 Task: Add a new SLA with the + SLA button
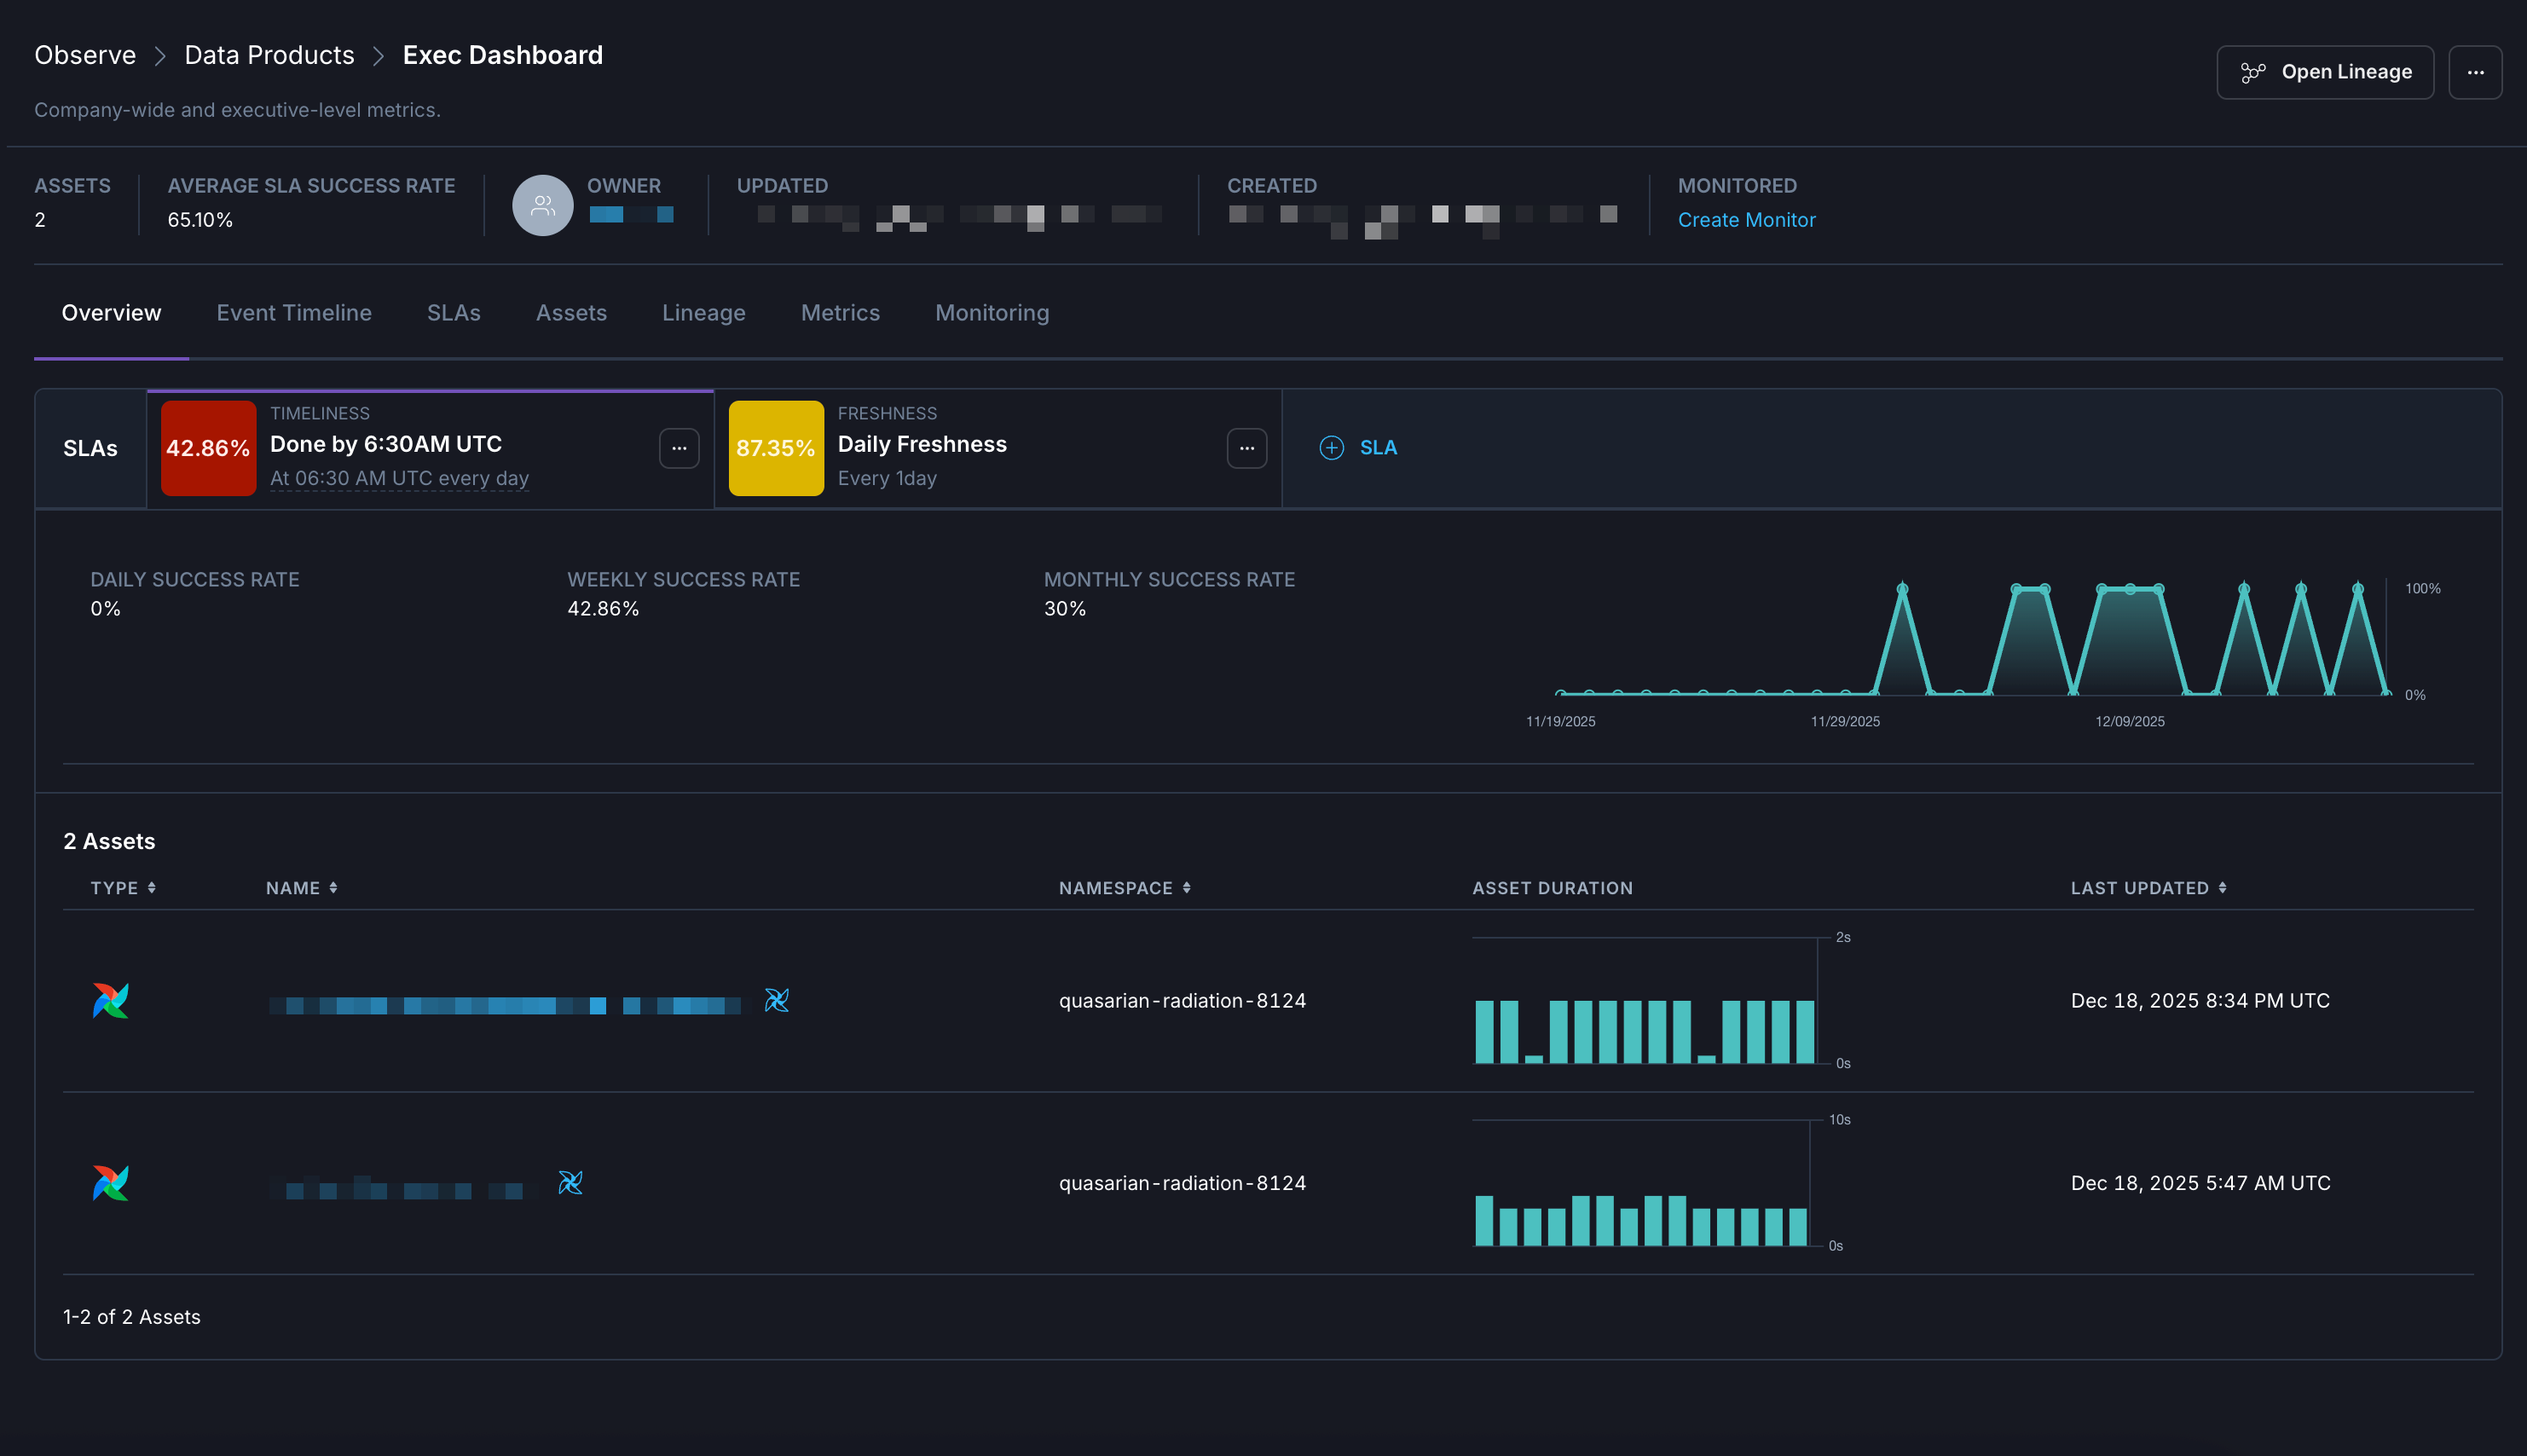1359,447
